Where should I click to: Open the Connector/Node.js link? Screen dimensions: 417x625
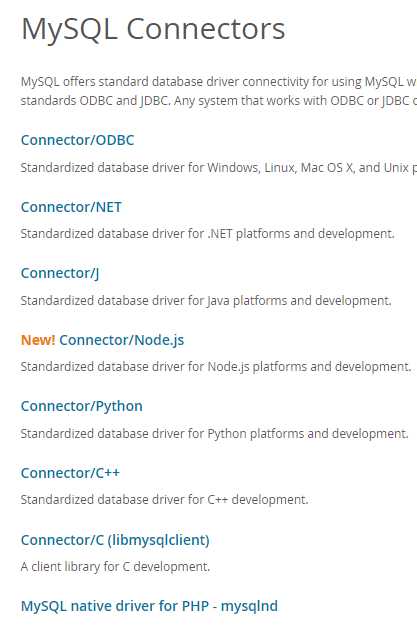(x=122, y=340)
